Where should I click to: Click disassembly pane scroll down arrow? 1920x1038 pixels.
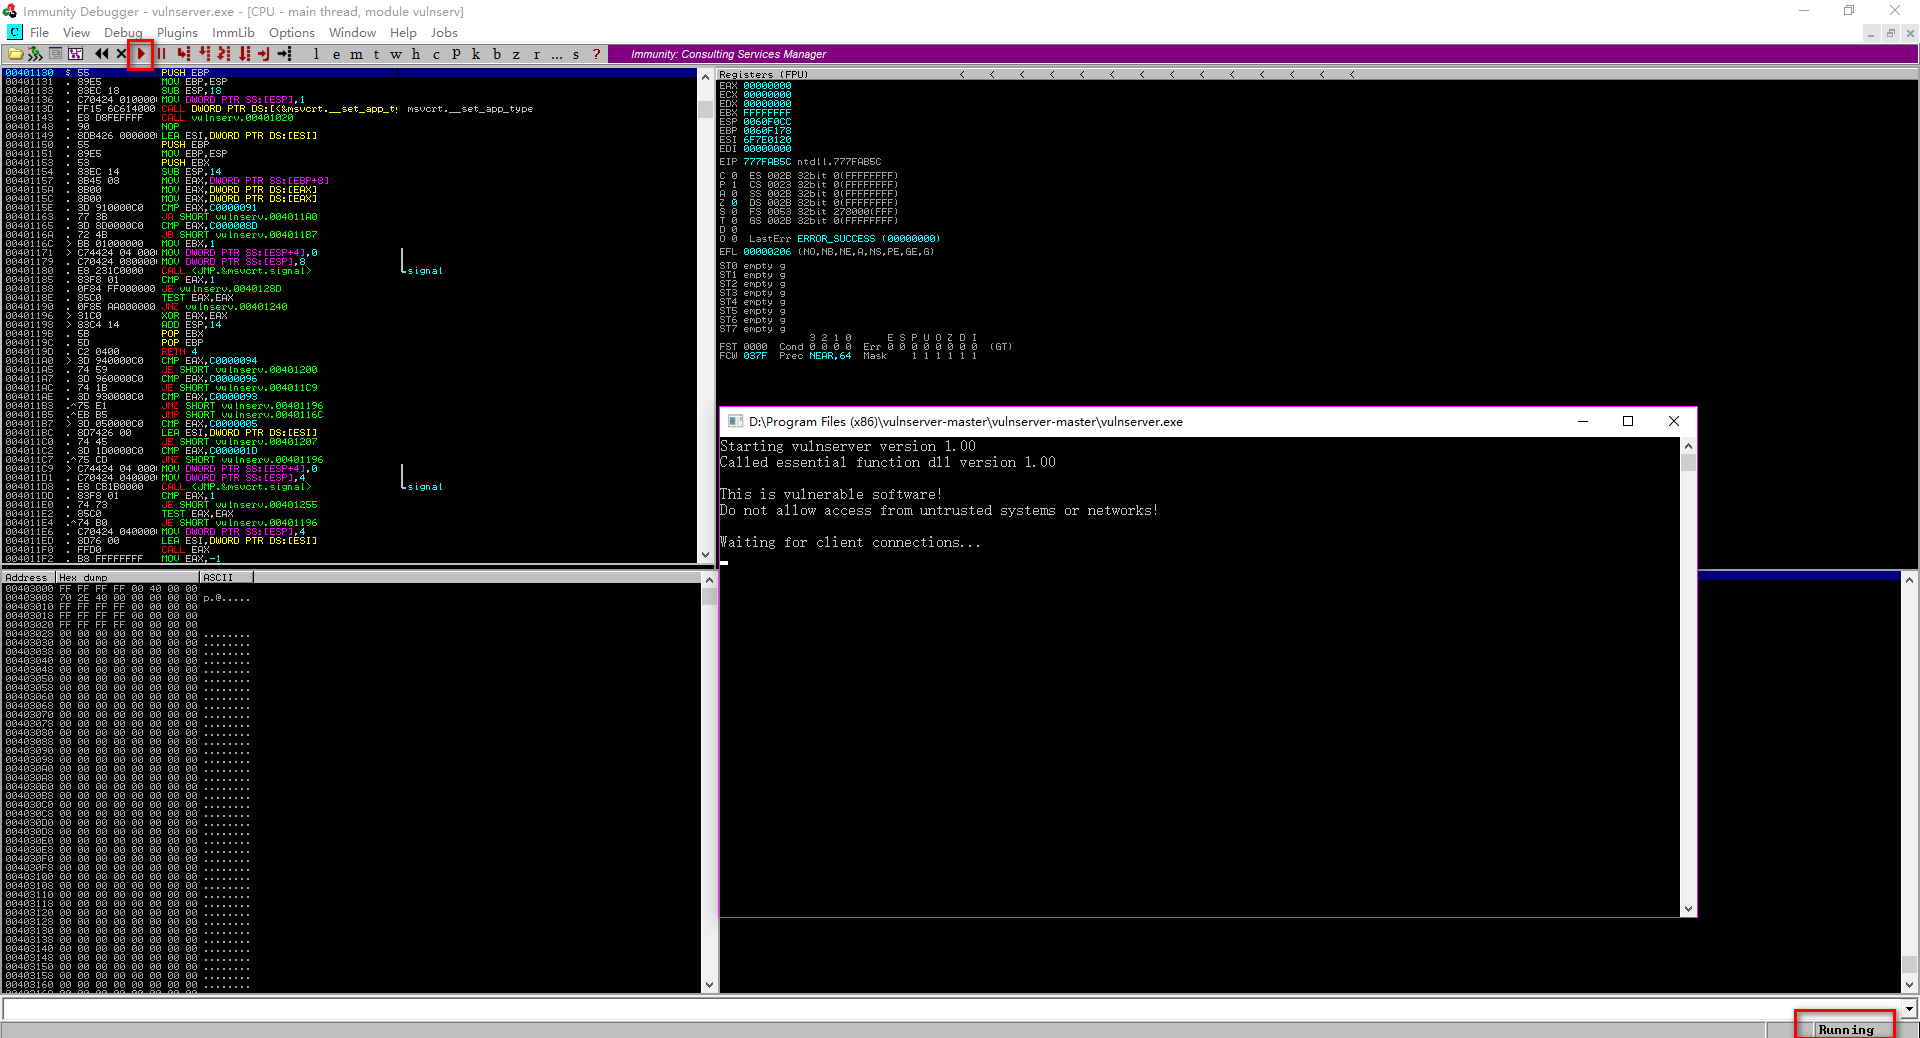click(706, 556)
